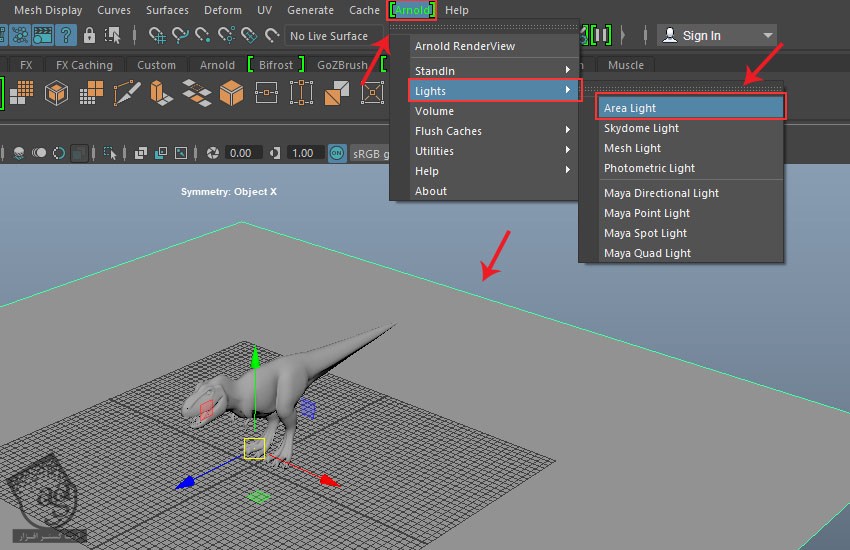Toggle snap to view planes icon

249,36
